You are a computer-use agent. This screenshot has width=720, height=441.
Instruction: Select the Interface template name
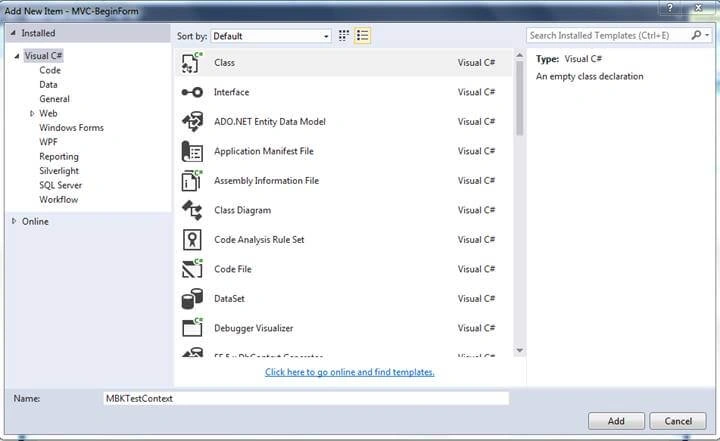coord(231,92)
